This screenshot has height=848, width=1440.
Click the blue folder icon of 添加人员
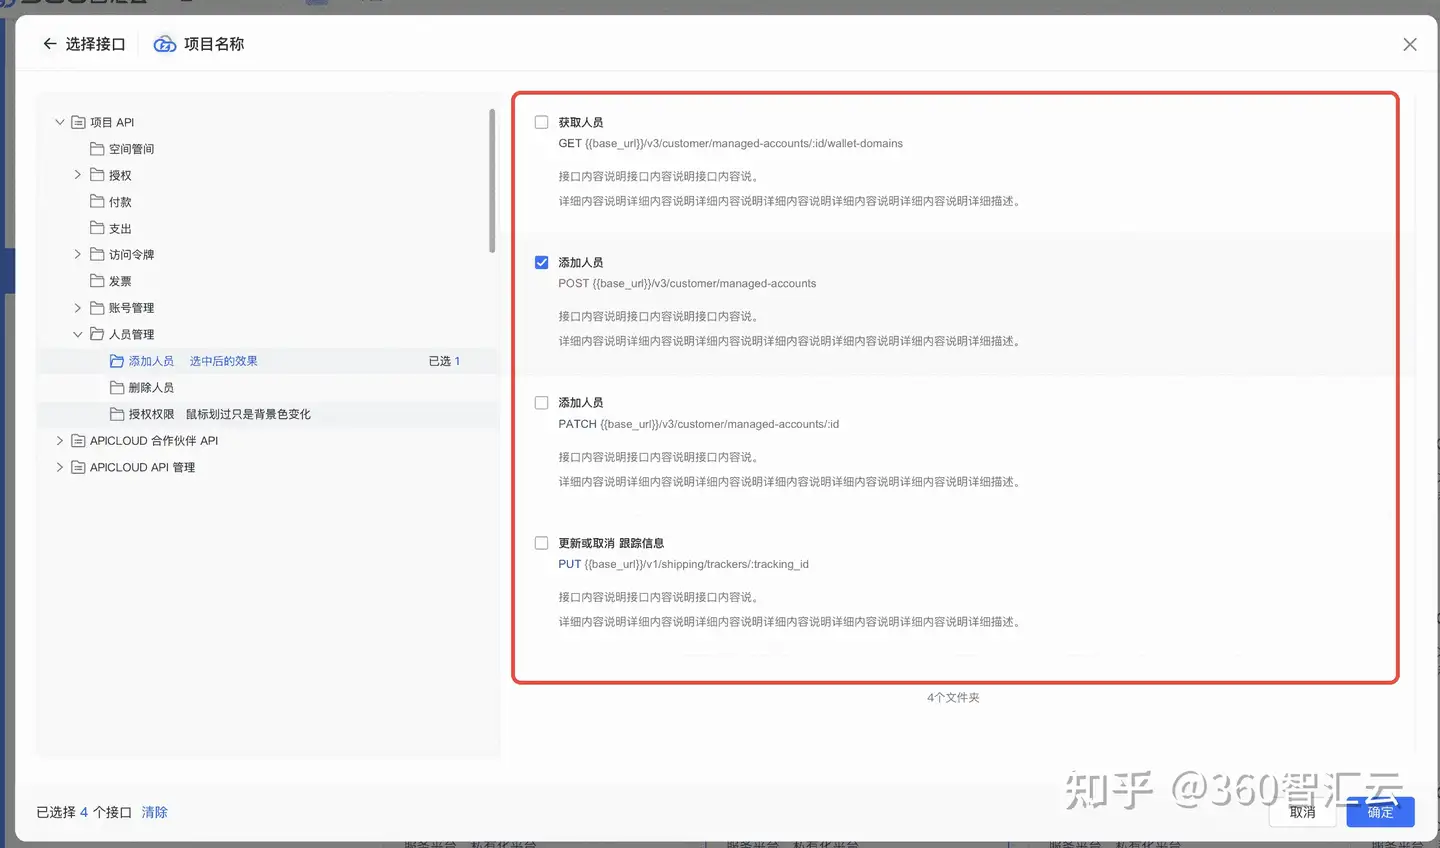pyautogui.click(x=117, y=361)
